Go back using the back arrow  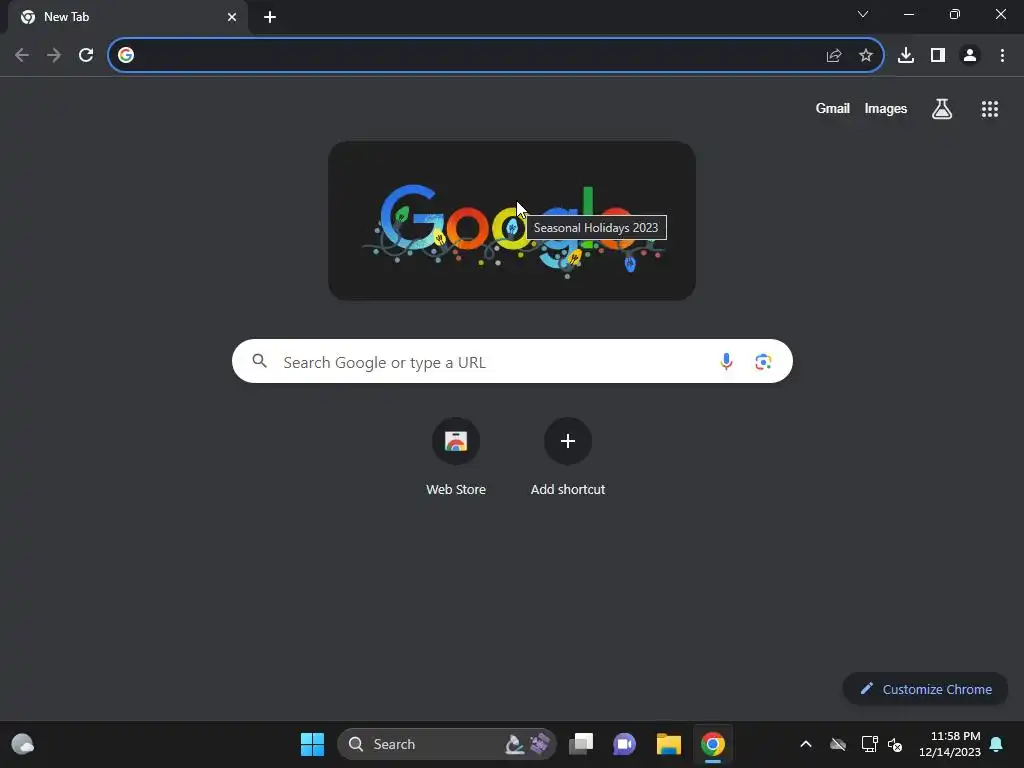pyautogui.click(x=22, y=56)
